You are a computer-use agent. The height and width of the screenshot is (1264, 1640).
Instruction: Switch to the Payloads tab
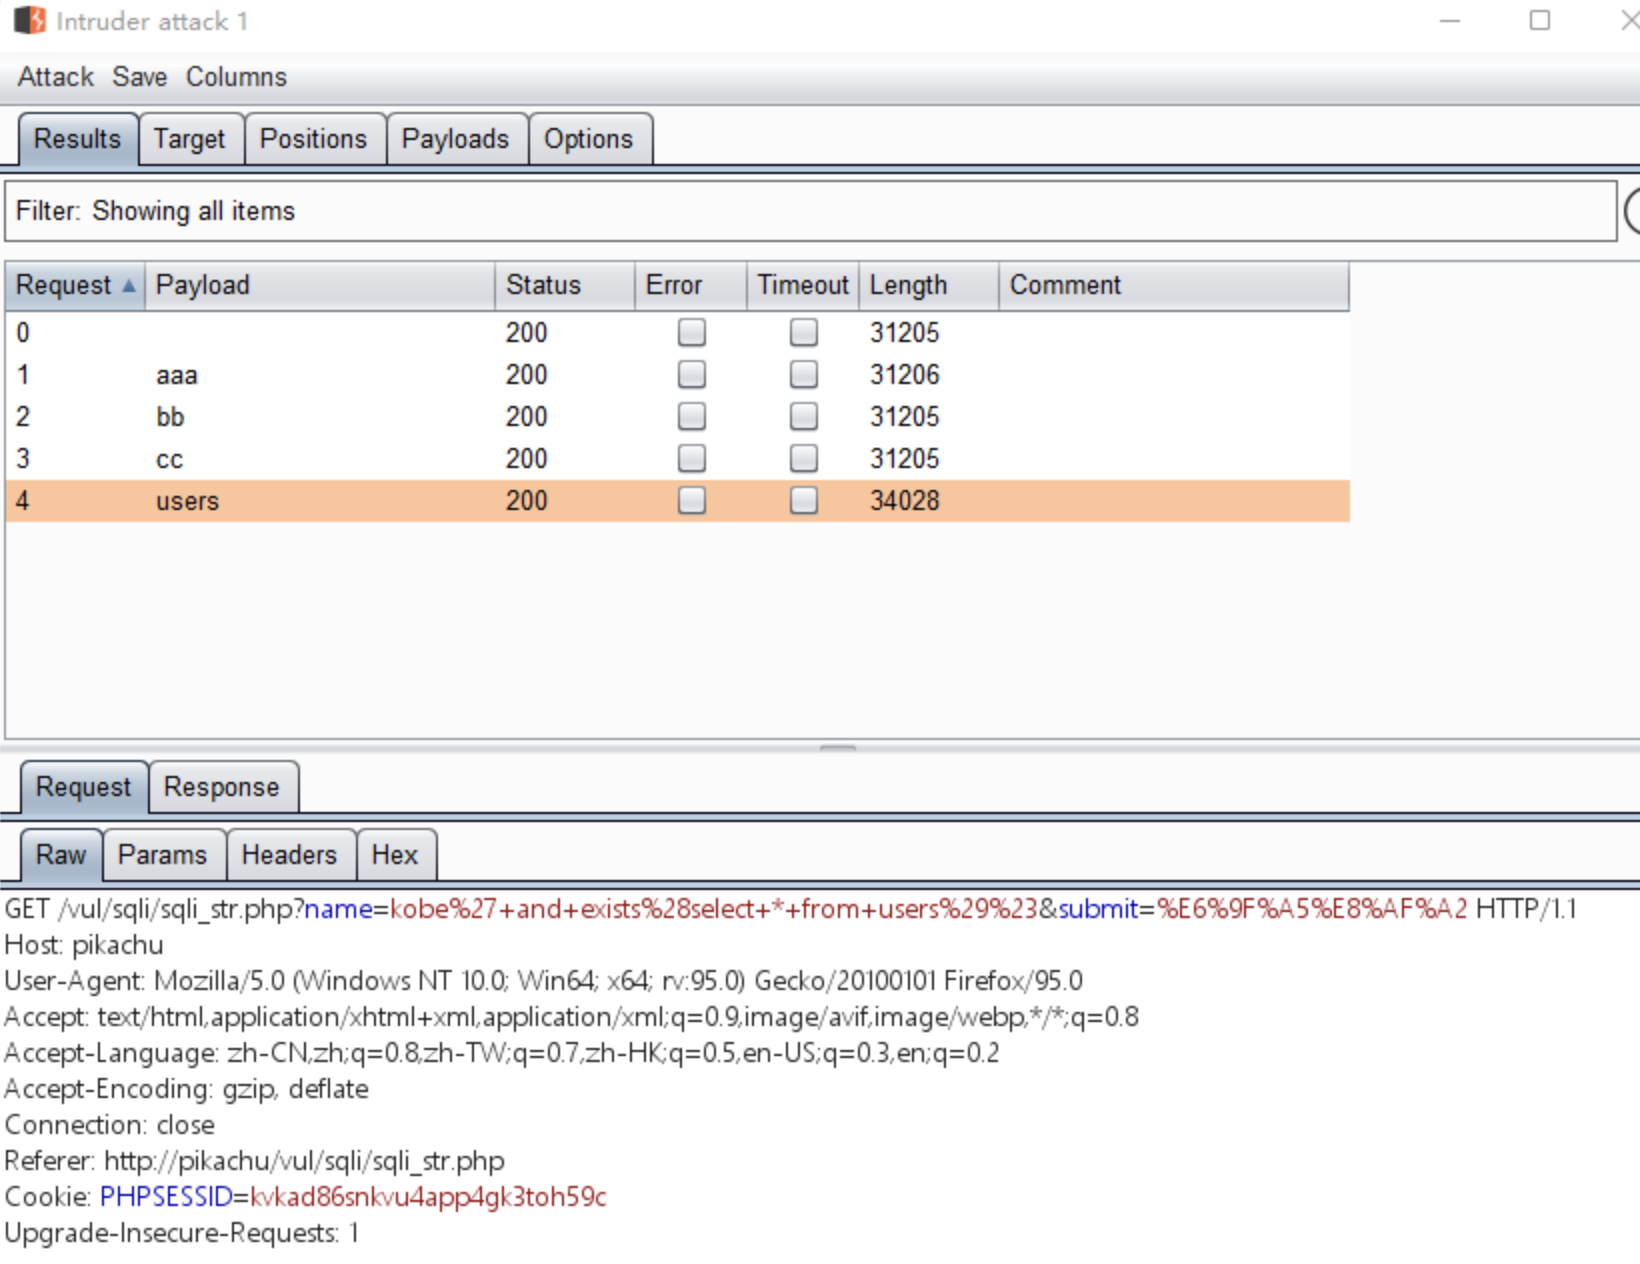[456, 139]
